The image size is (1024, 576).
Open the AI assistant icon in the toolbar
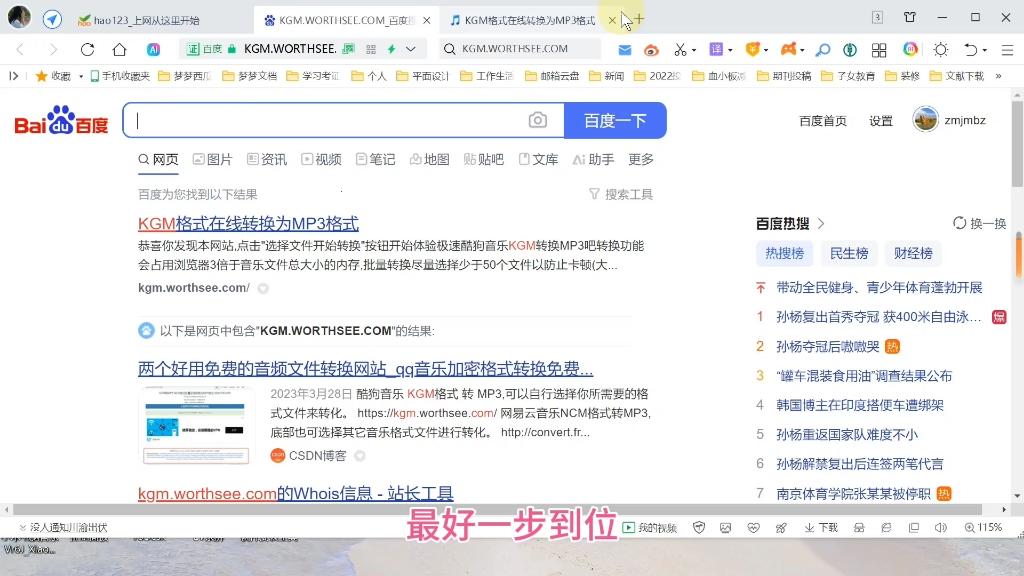pyautogui.click(x=153, y=49)
